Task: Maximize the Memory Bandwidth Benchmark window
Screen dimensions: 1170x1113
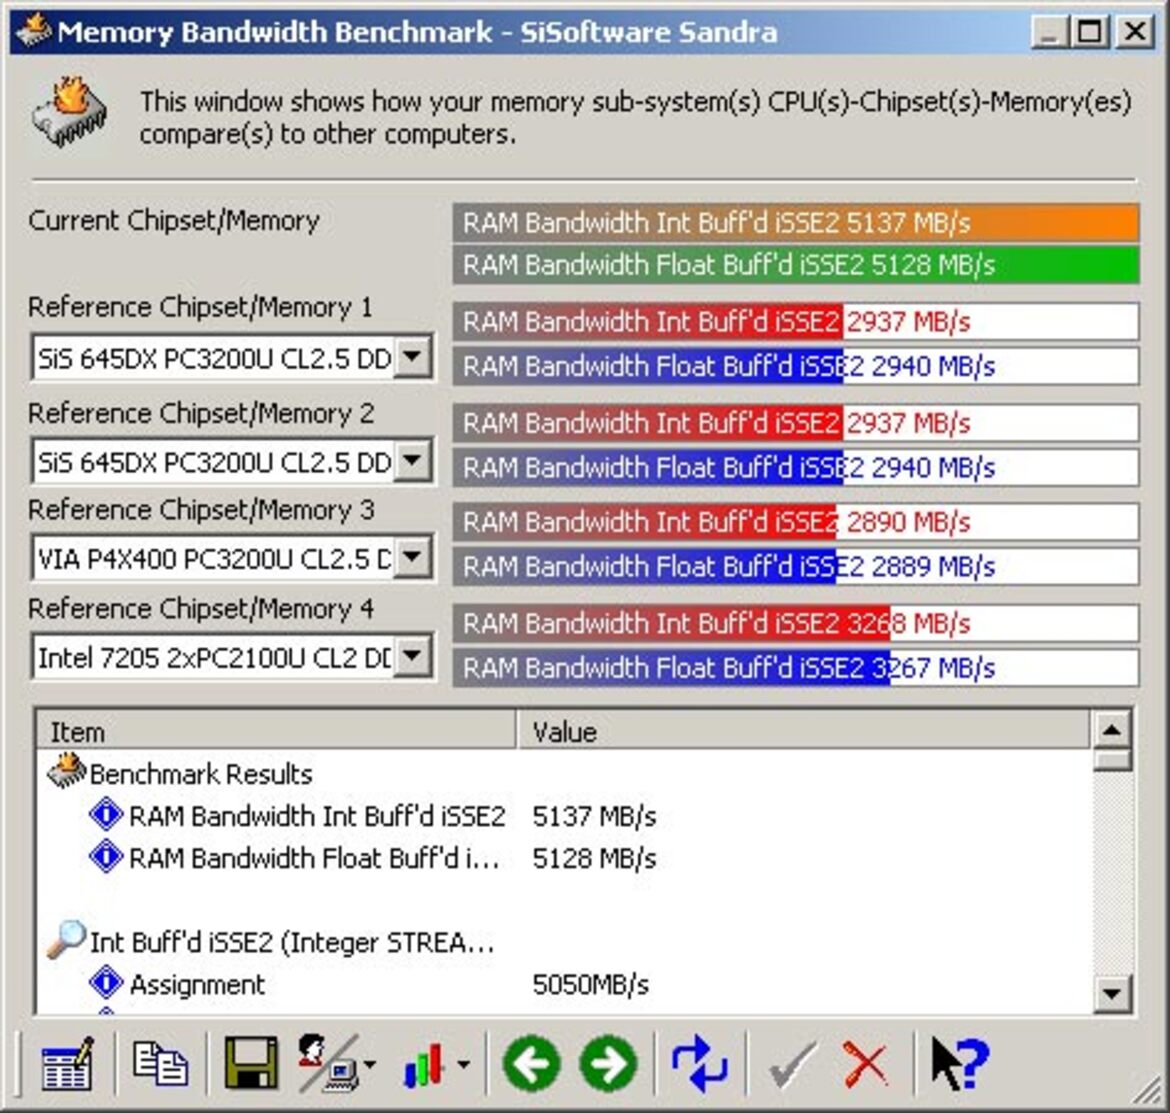Action: tap(1089, 32)
